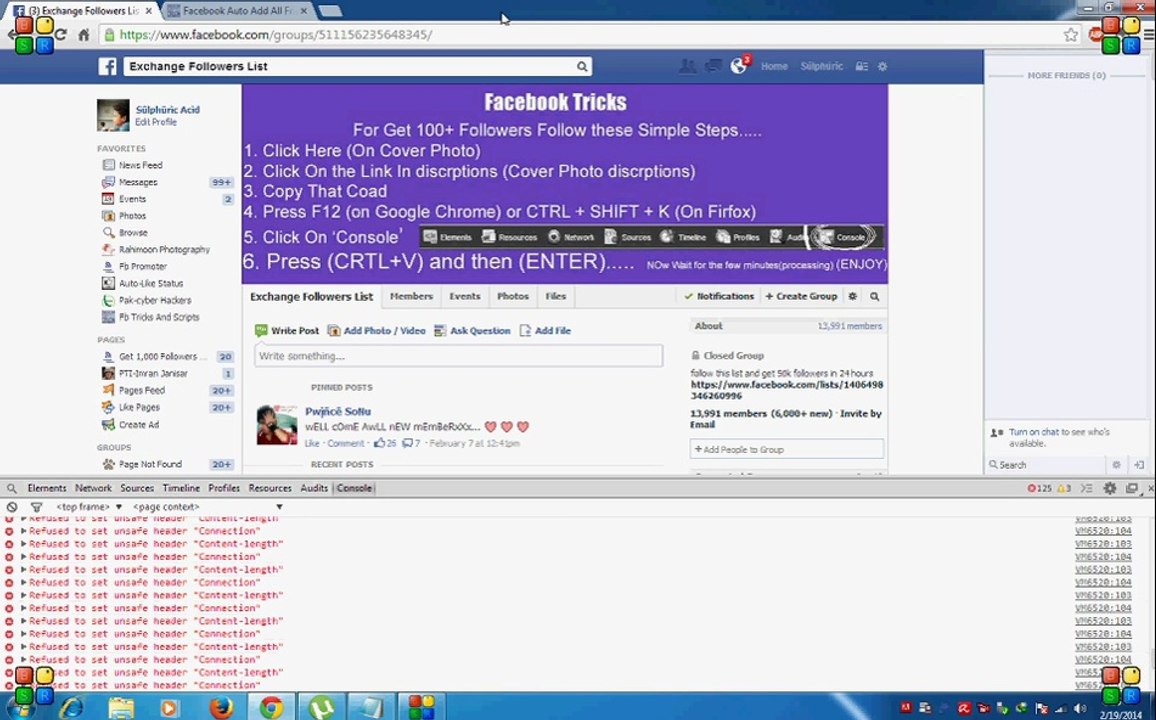Toggle Notifications checkmark for group

click(719, 296)
